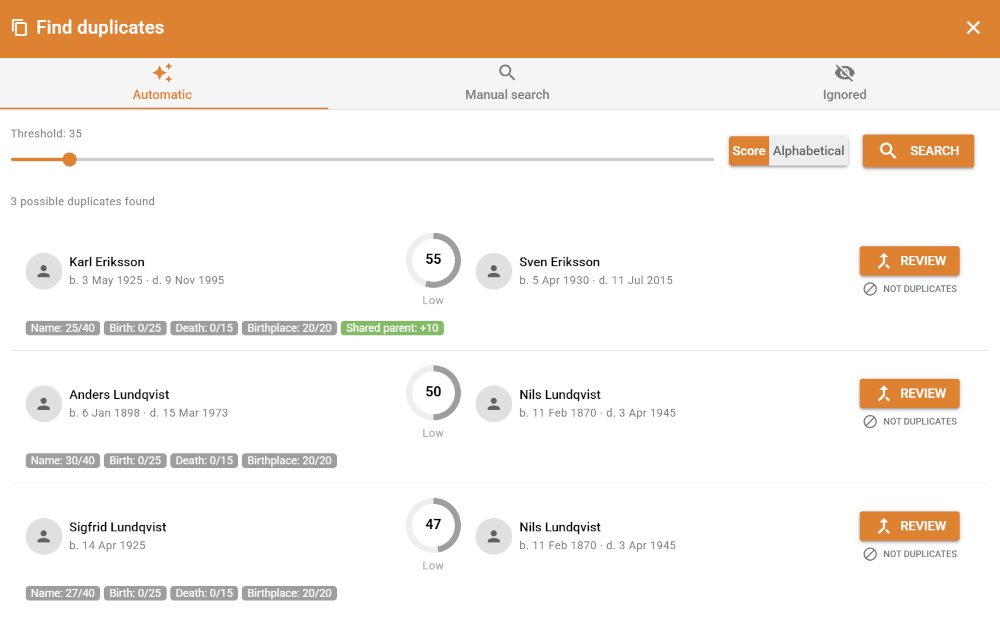
Task: Click Karl Eriksson's avatar icon
Action: (43, 272)
